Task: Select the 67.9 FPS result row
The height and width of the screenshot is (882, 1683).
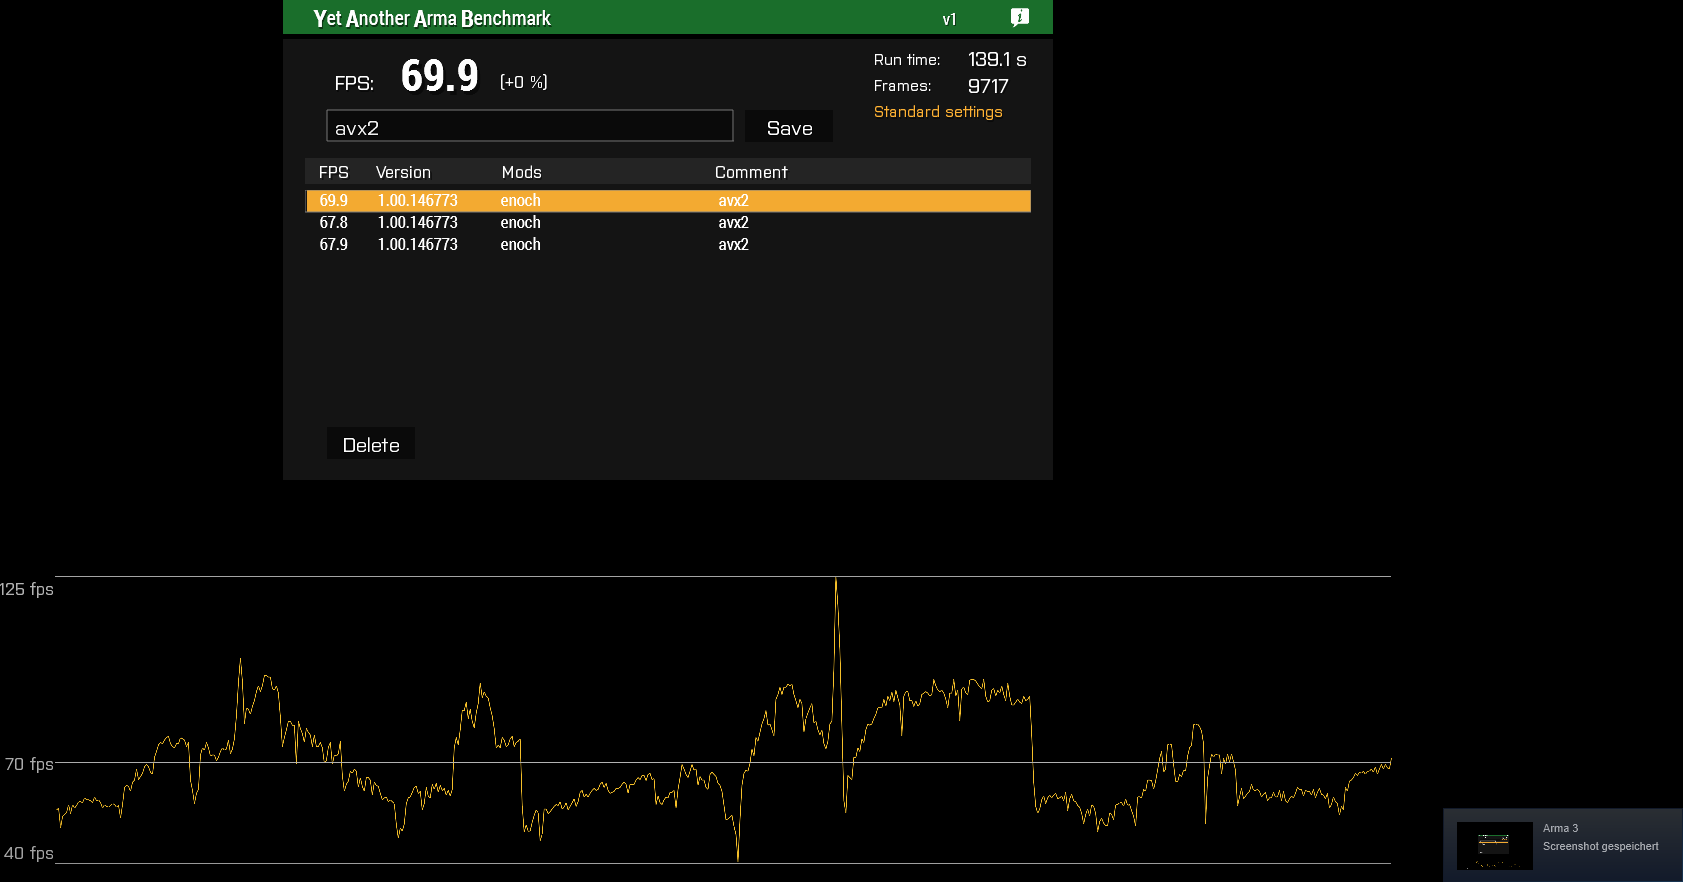Action: (x=668, y=245)
